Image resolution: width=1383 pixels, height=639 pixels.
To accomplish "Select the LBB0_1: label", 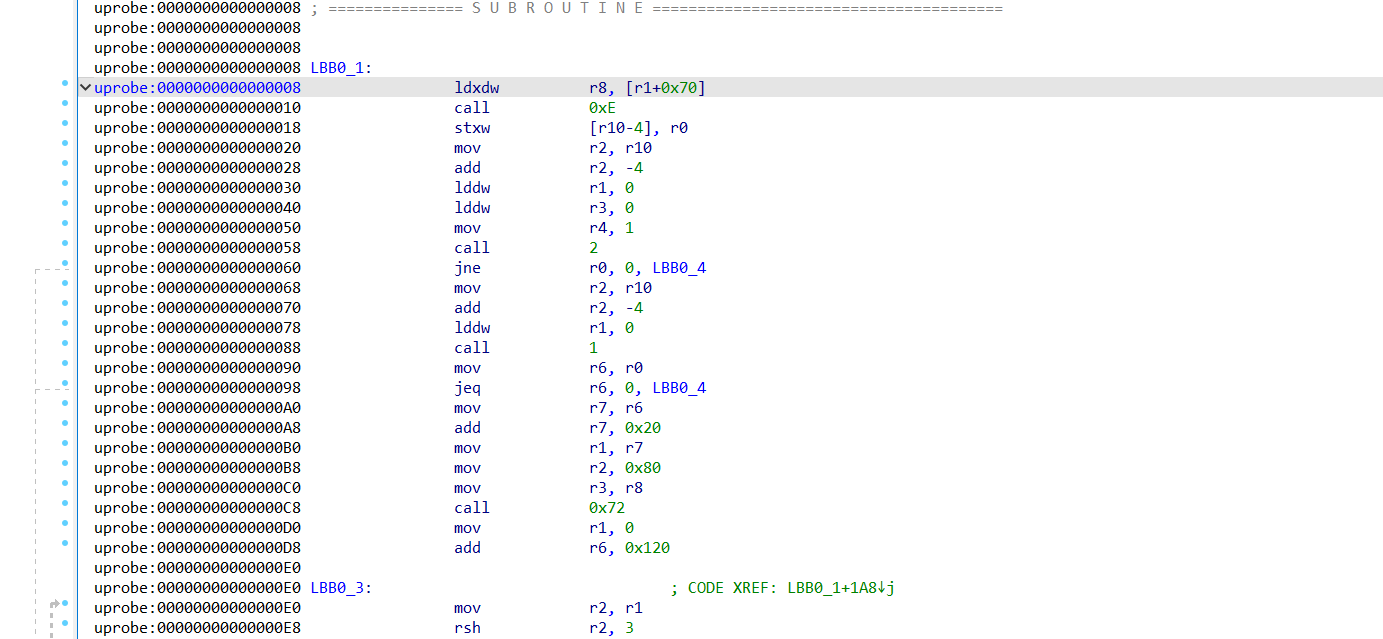I will point(341,68).
